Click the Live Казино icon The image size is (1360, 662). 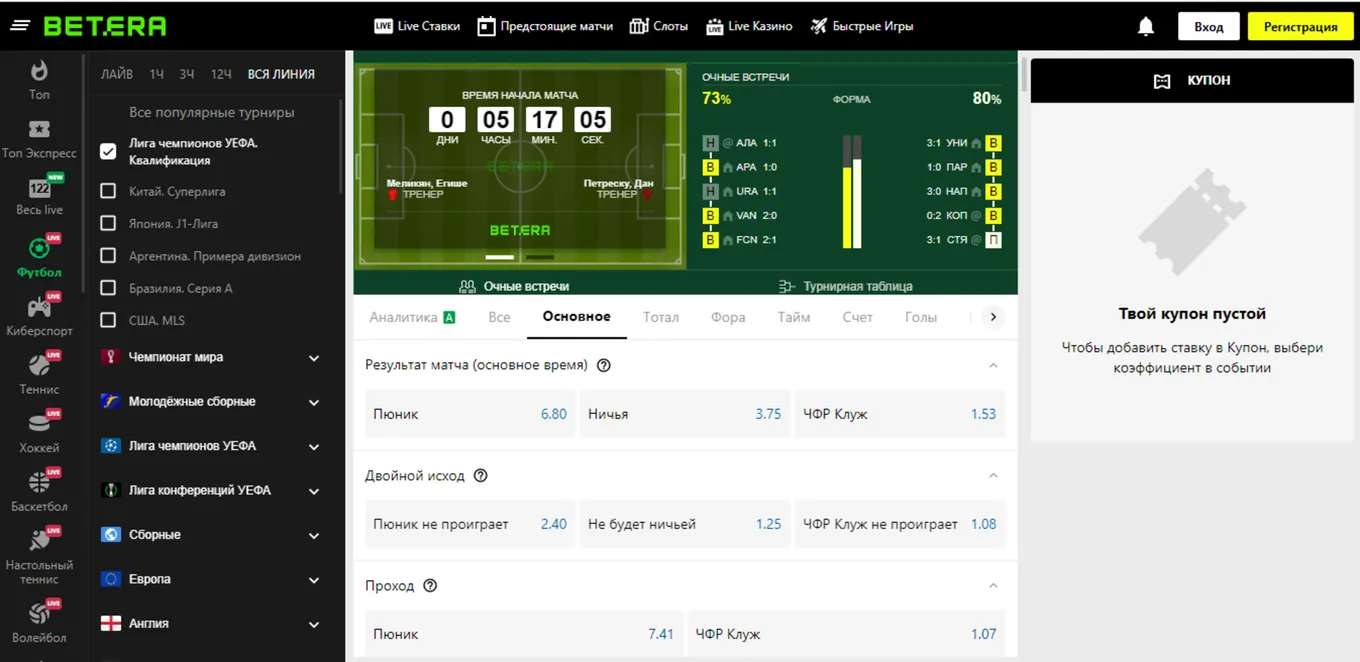point(714,26)
